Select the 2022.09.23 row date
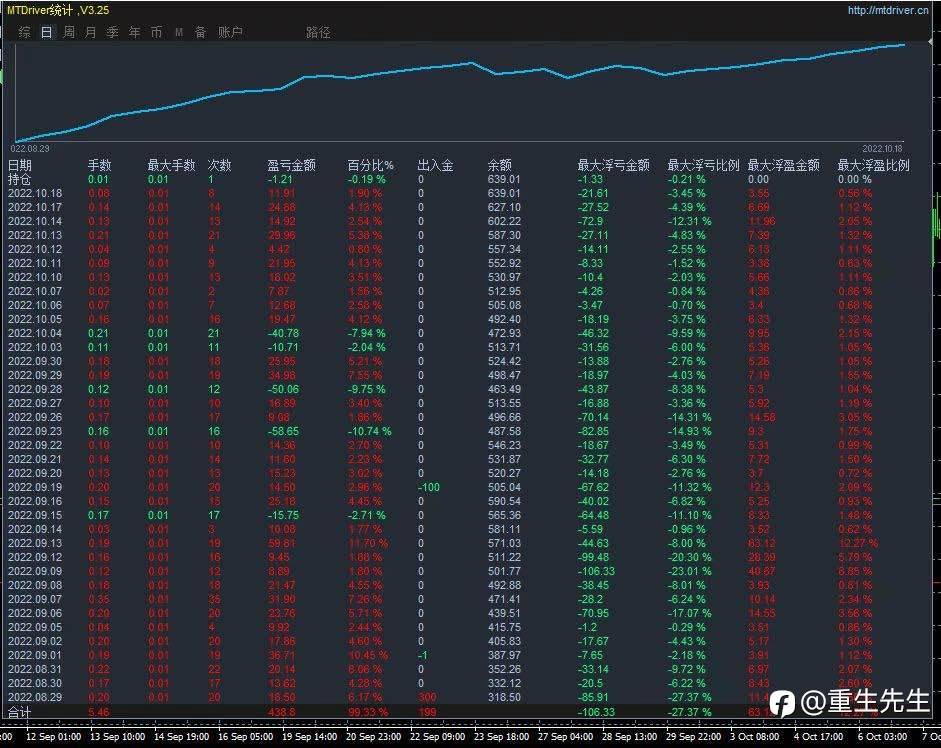 click(x=34, y=431)
